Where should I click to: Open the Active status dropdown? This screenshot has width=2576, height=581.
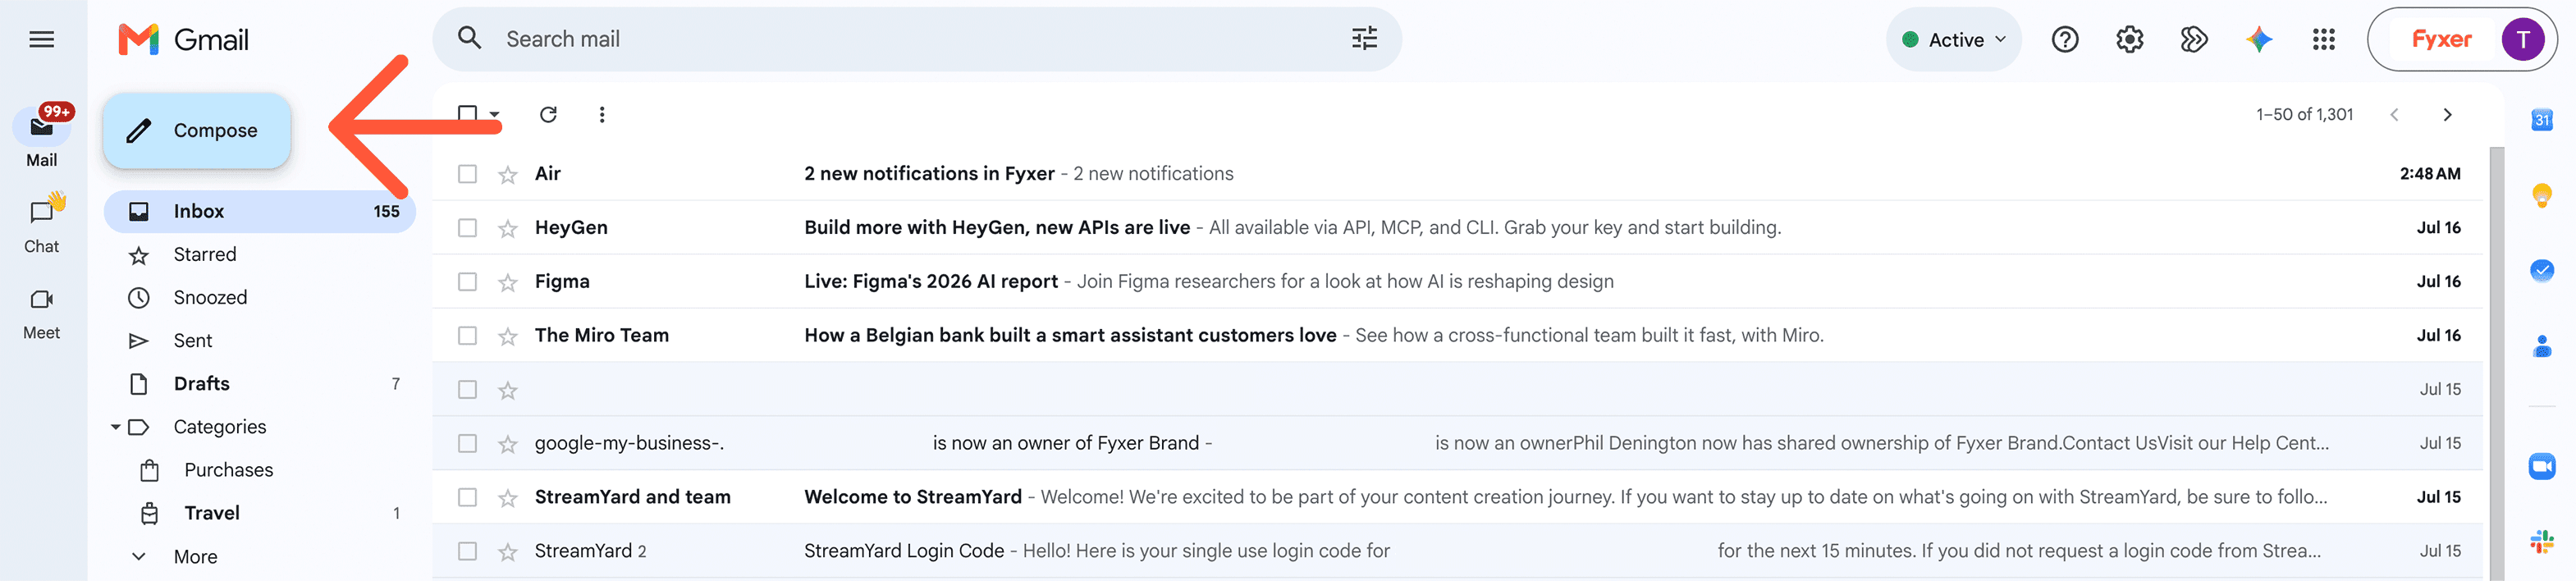(1953, 39)
